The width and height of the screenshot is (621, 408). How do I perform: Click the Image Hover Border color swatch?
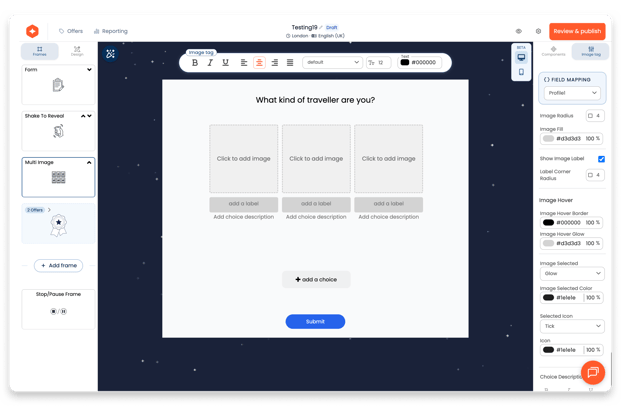[x=548, y=223]
